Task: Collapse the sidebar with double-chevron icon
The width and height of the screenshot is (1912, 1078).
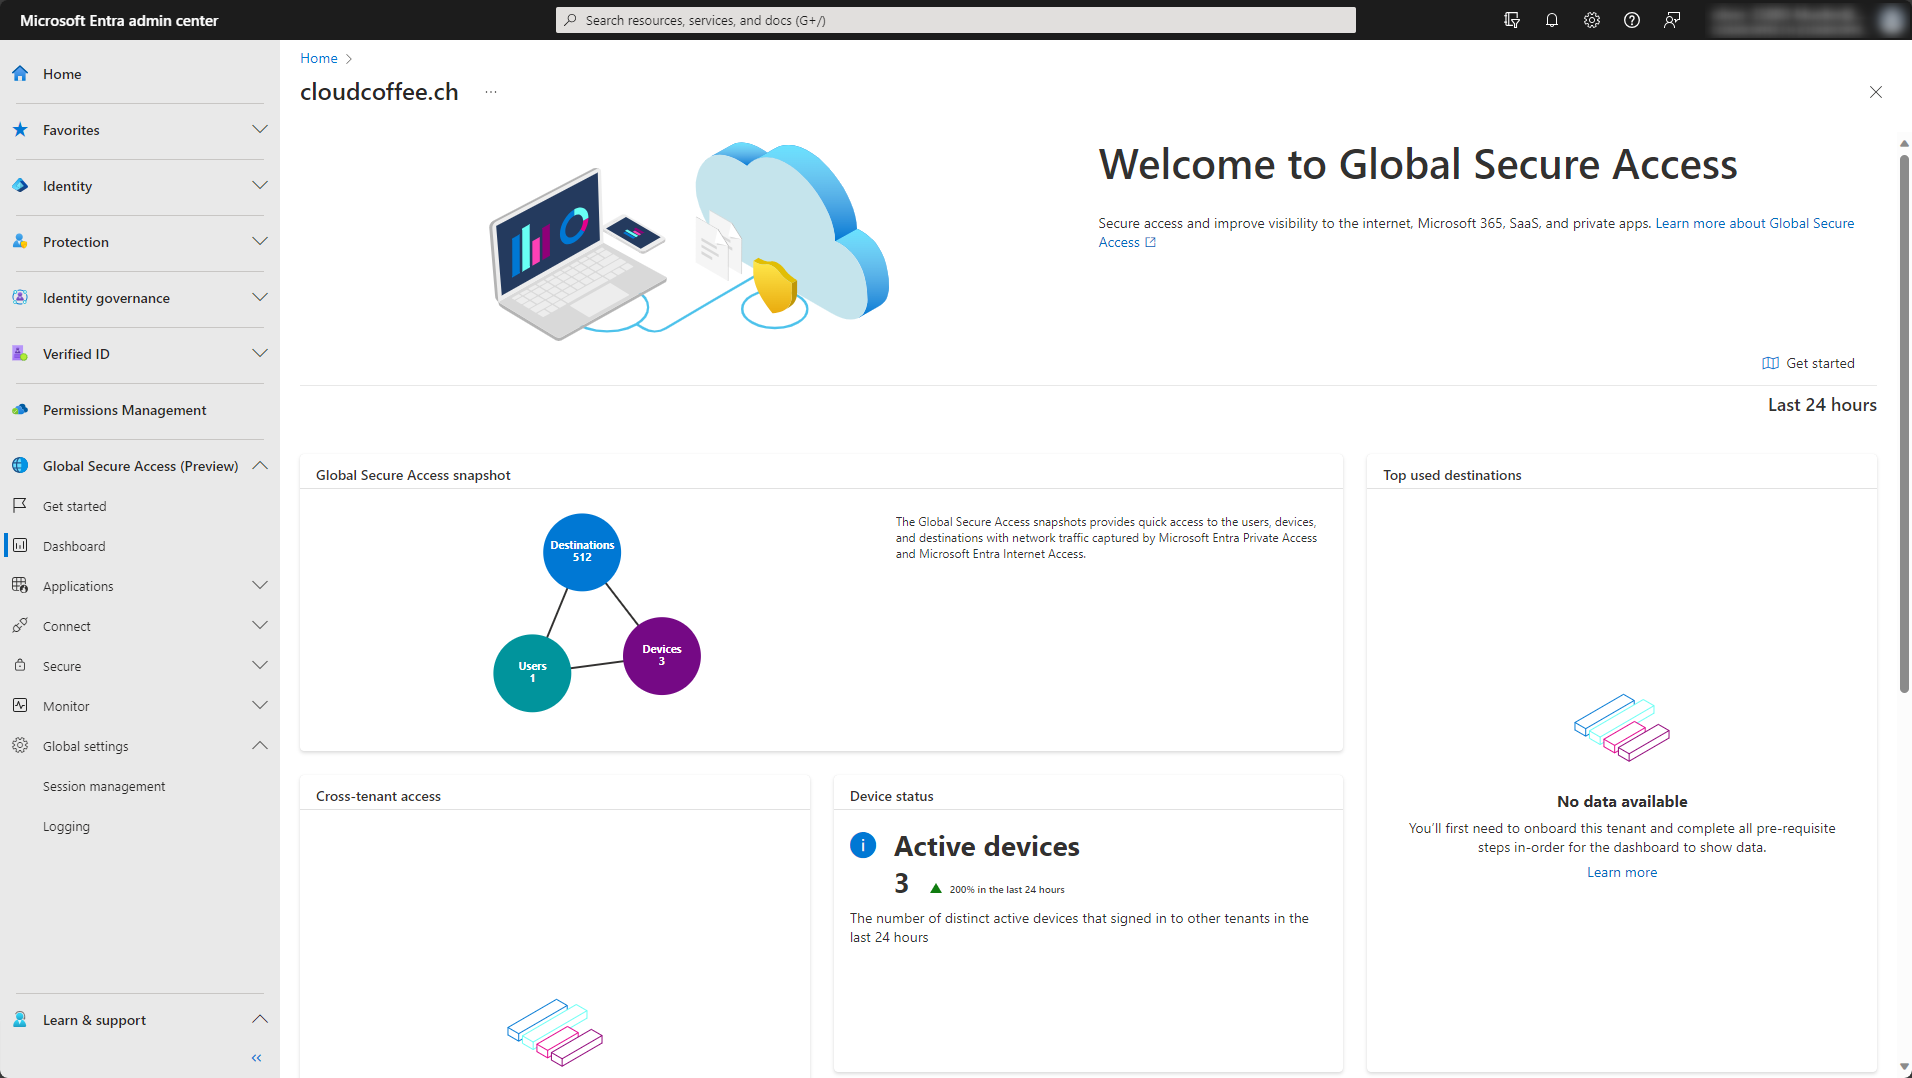Action: pos(256,1057)
